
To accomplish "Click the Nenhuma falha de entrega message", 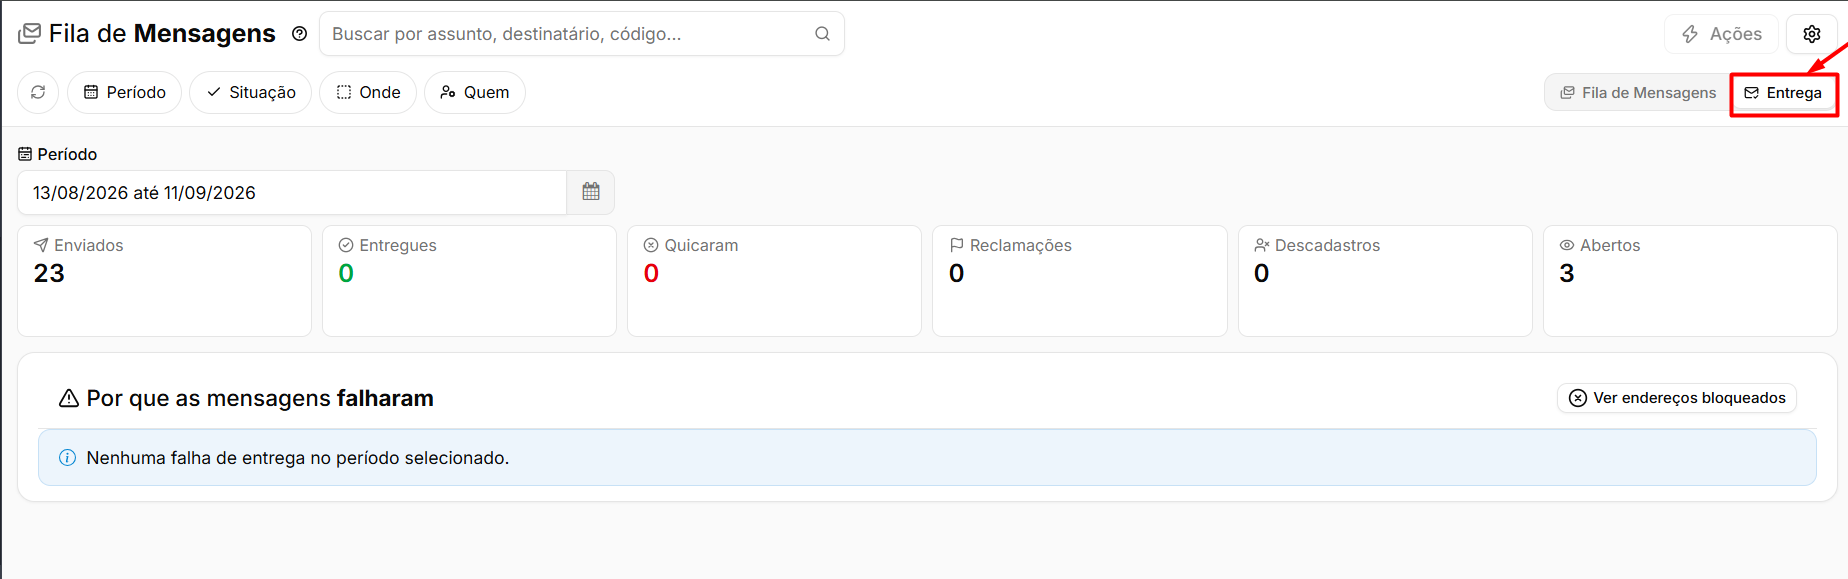I will coord(298,458).
